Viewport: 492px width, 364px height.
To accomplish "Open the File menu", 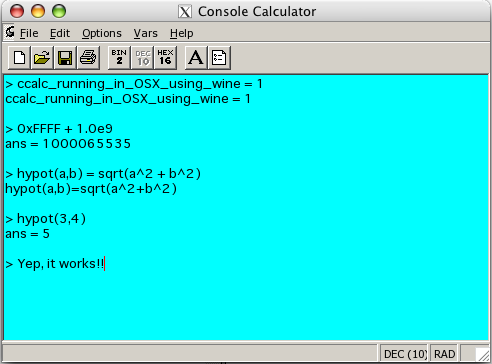I will [29, 33].
